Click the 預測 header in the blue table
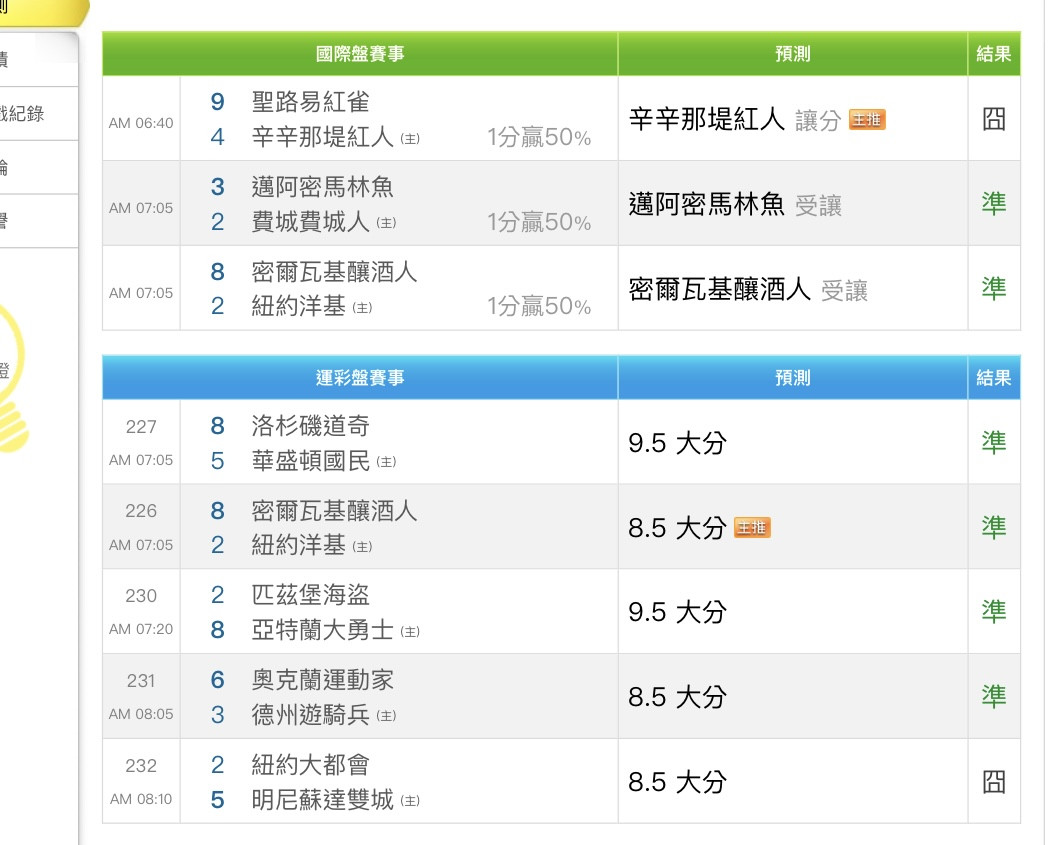This screenshot has height=845, width=1057. [793, 378]
